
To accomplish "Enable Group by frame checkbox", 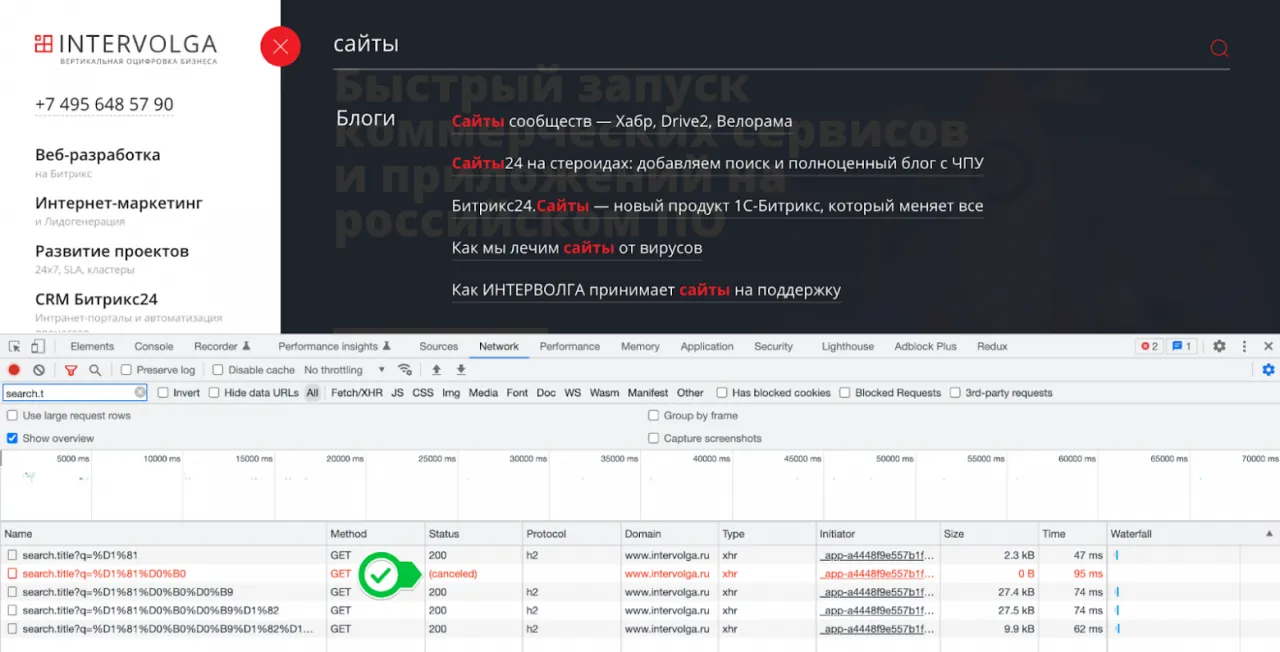I will click(654, 415).
